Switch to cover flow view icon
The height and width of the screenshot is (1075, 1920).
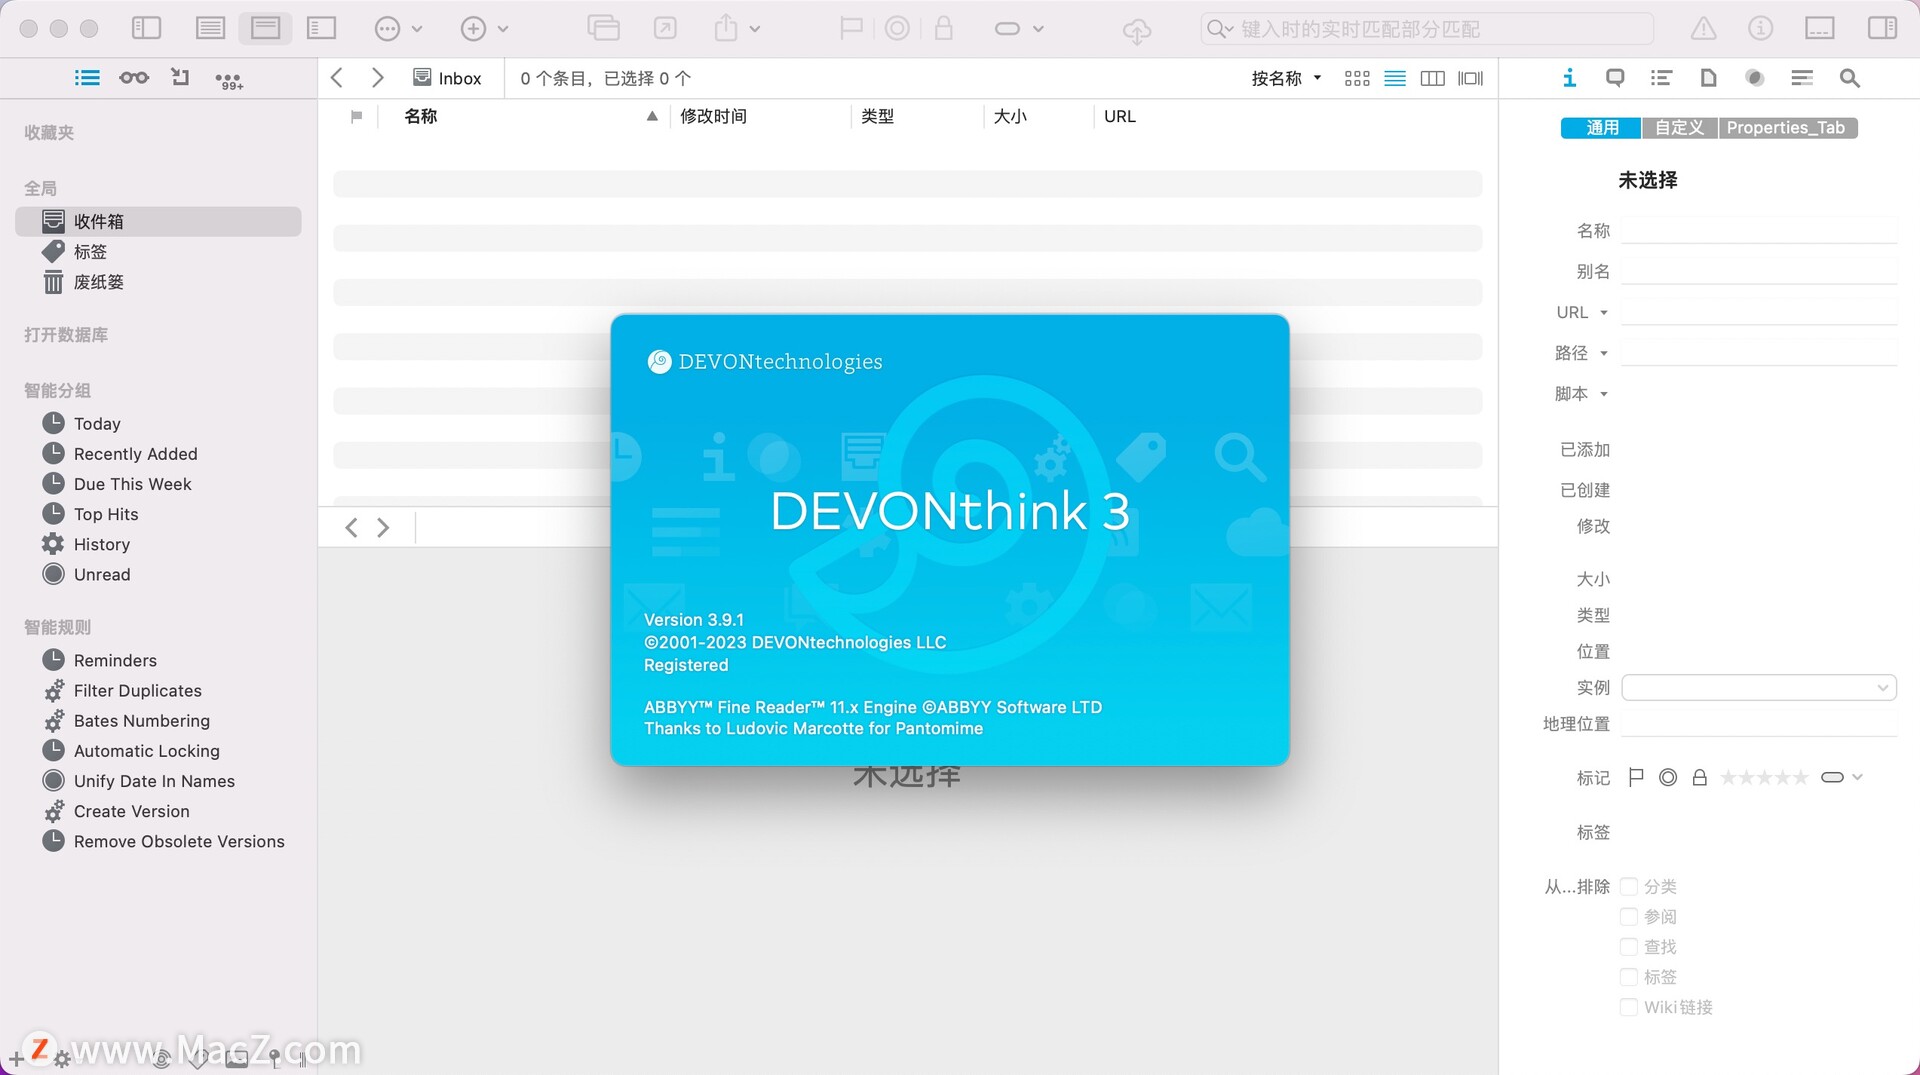tap(1471, 78)
